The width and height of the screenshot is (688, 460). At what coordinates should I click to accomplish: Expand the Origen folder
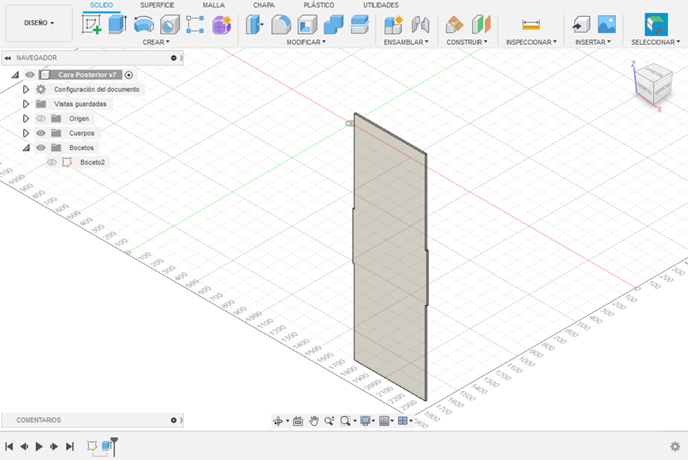point(26,119)
